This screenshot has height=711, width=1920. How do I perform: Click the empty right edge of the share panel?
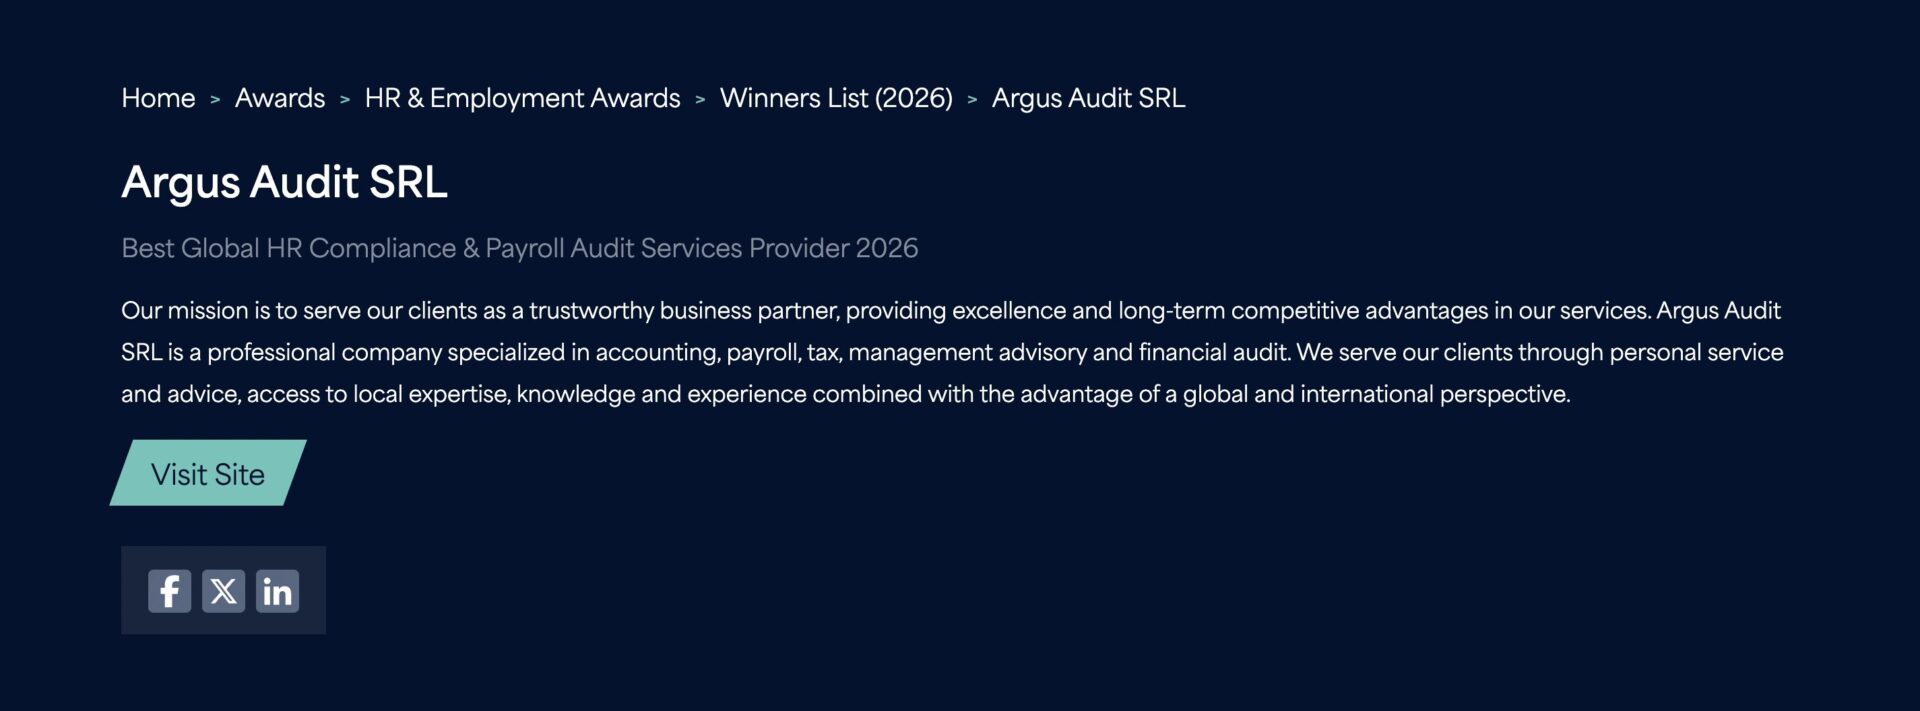coord(313,590)
